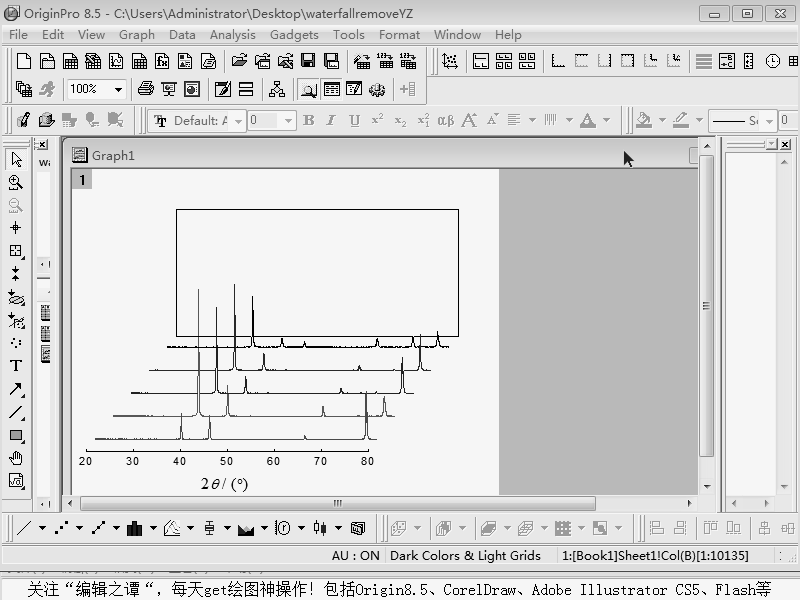Close the right docked panel

coord(786,144)
